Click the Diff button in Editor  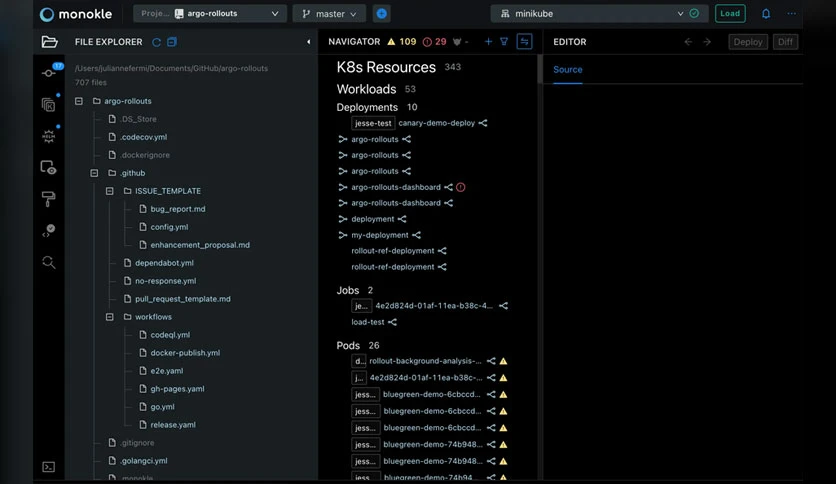785,42
